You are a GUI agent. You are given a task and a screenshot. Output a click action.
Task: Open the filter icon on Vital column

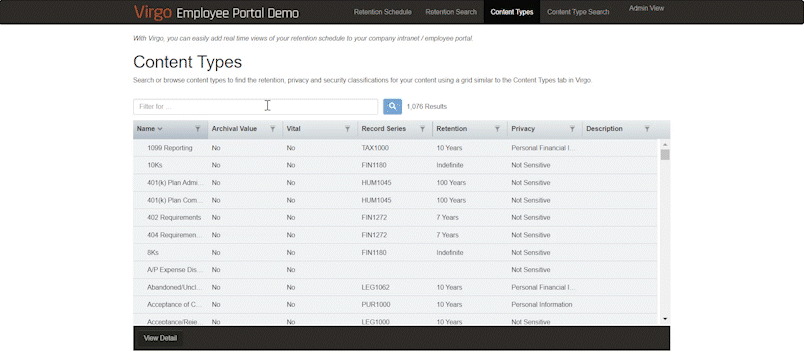347,129
